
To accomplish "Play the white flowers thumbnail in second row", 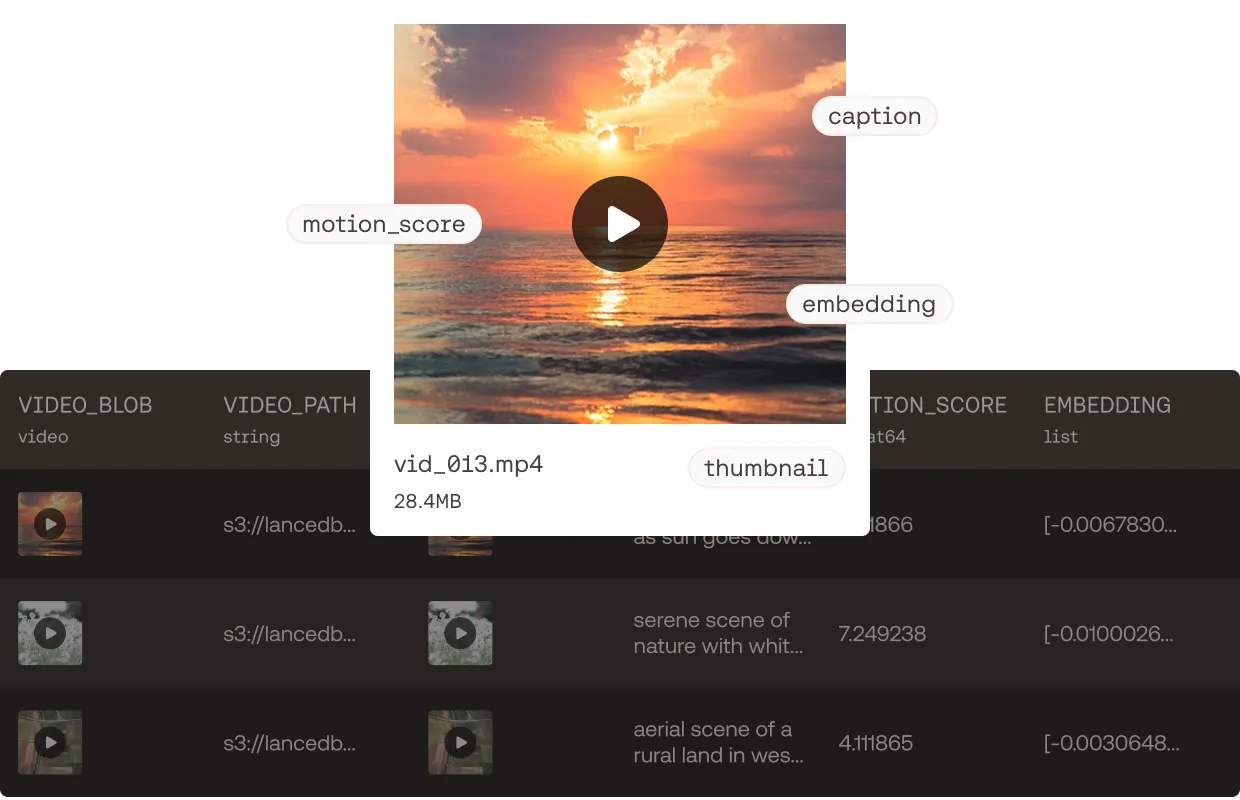I will coord(460,633).
